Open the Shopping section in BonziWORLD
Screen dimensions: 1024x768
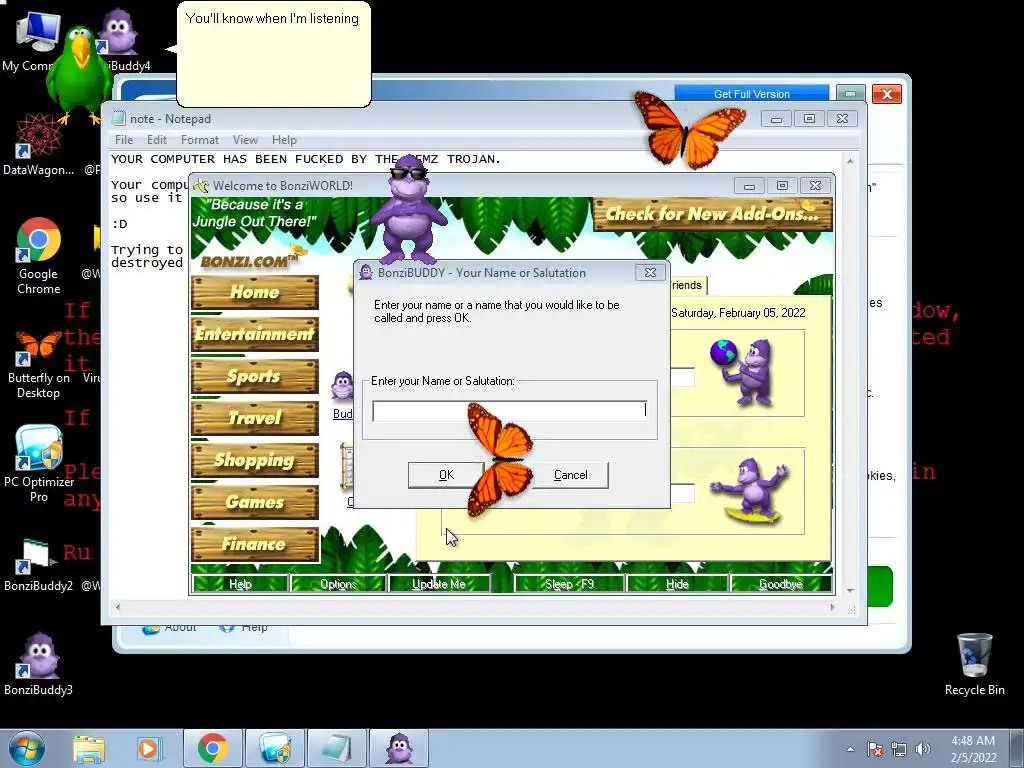[x=255, y=460]
